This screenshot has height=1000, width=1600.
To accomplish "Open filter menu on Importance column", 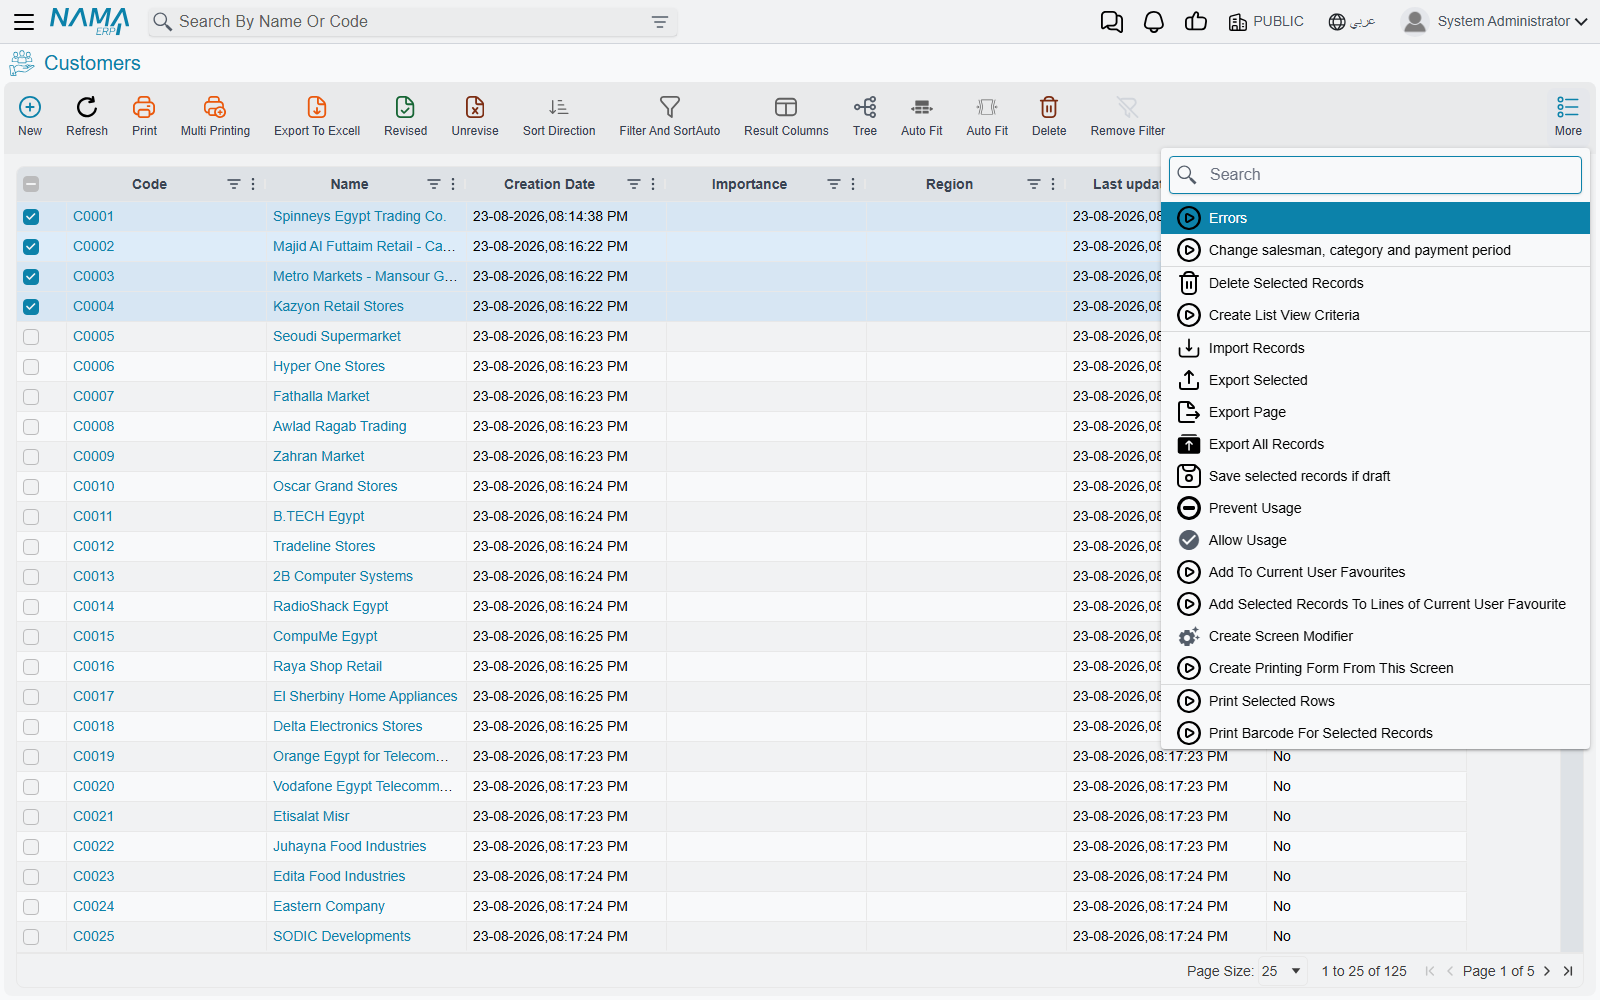I will [x=834, y=184].
